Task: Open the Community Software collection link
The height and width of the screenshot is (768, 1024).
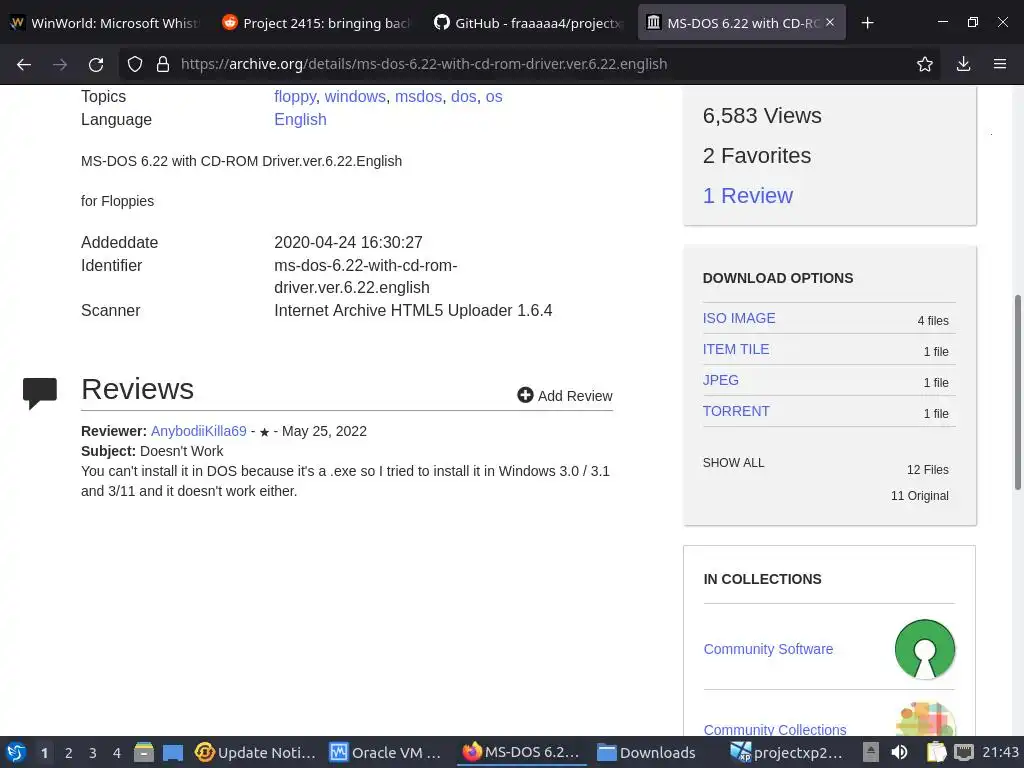Action: pos(768,649)
